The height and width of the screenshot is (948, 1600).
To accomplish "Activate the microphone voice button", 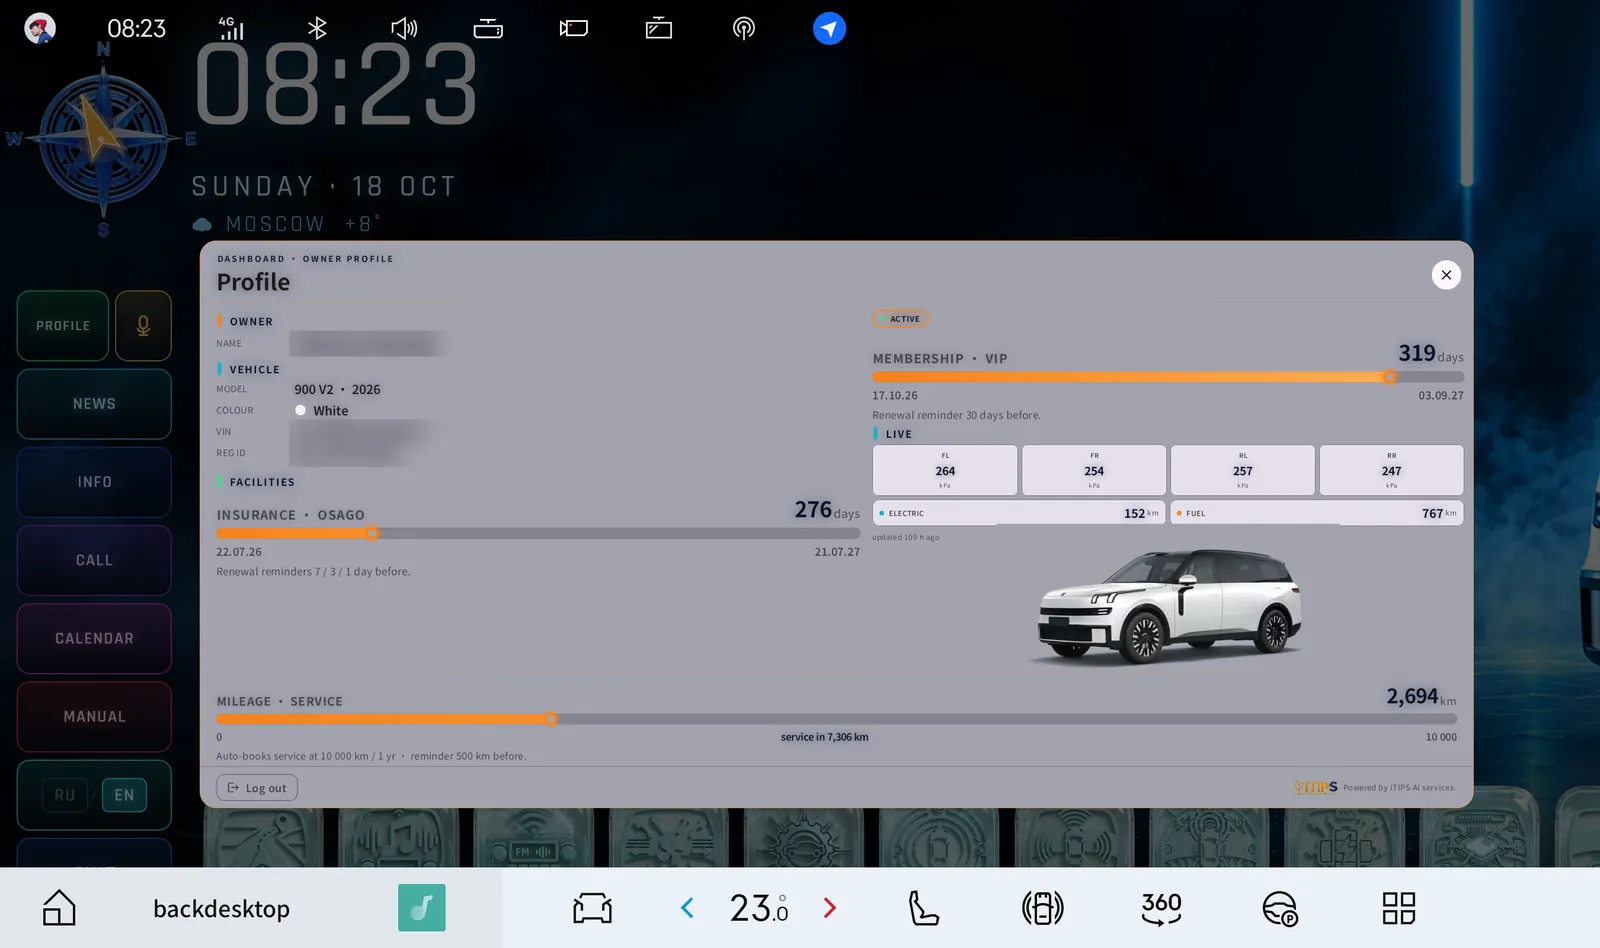I will [143, 326].
